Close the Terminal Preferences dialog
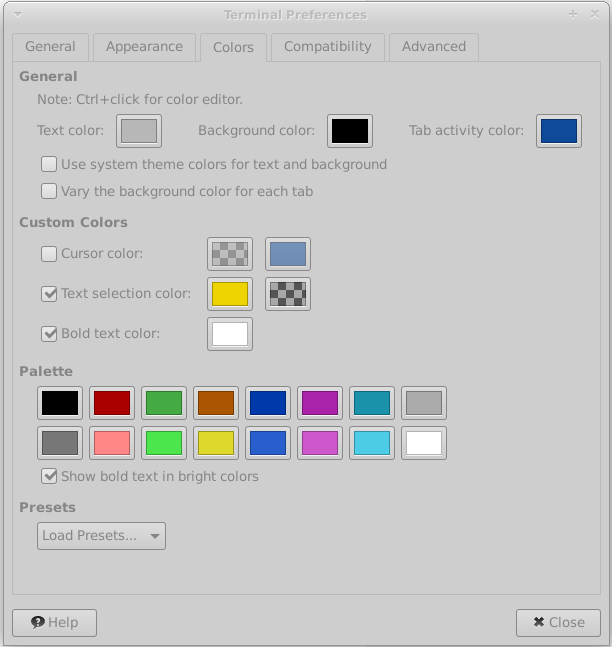This screenshot has width=612, height=647. [x=558, y=623]
